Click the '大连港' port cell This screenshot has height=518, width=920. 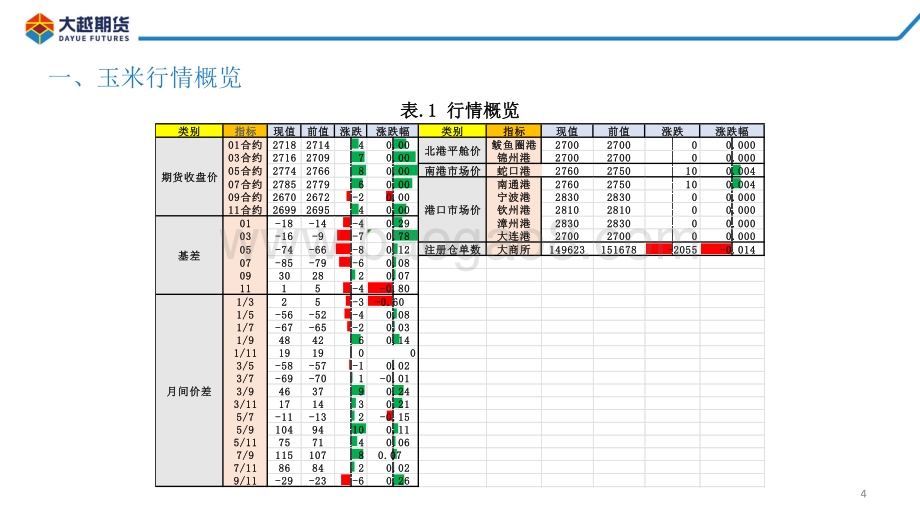[x=514, y=236]
